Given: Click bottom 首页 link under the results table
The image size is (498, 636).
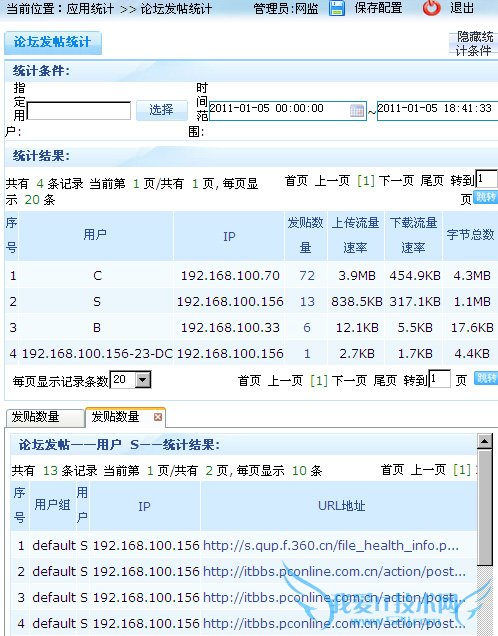Looking at the screenshot, I should click(249, 380).
